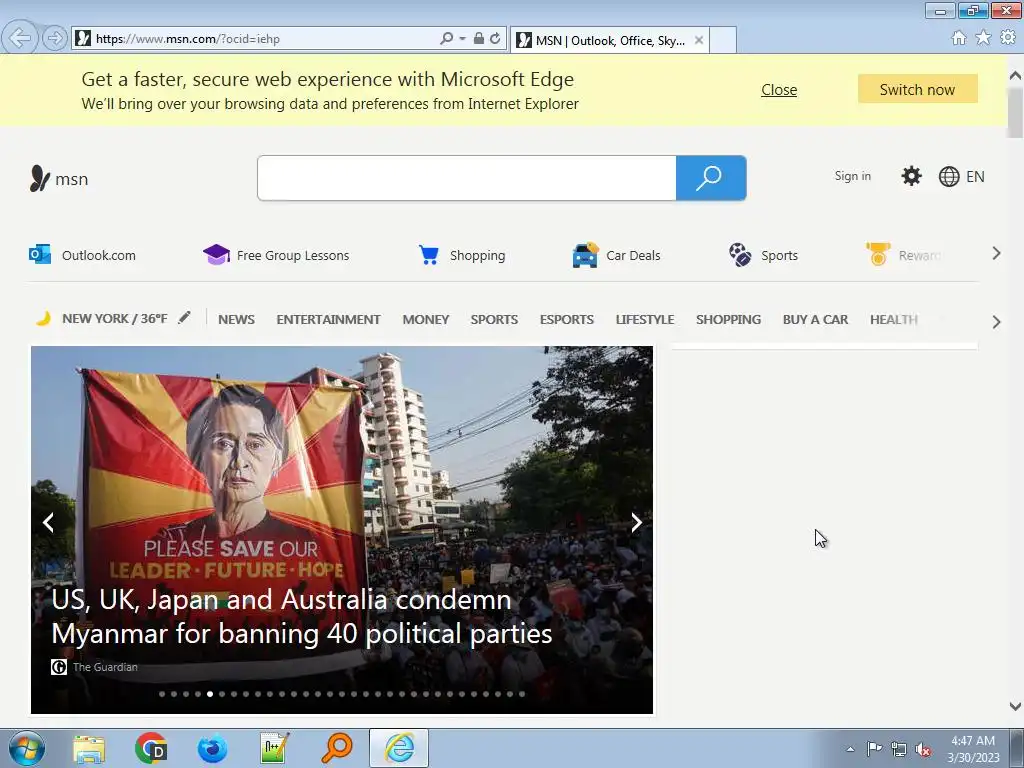Click the Internet Explorer Forward button
Screen dimensions: 1024x768
[55, 38]
